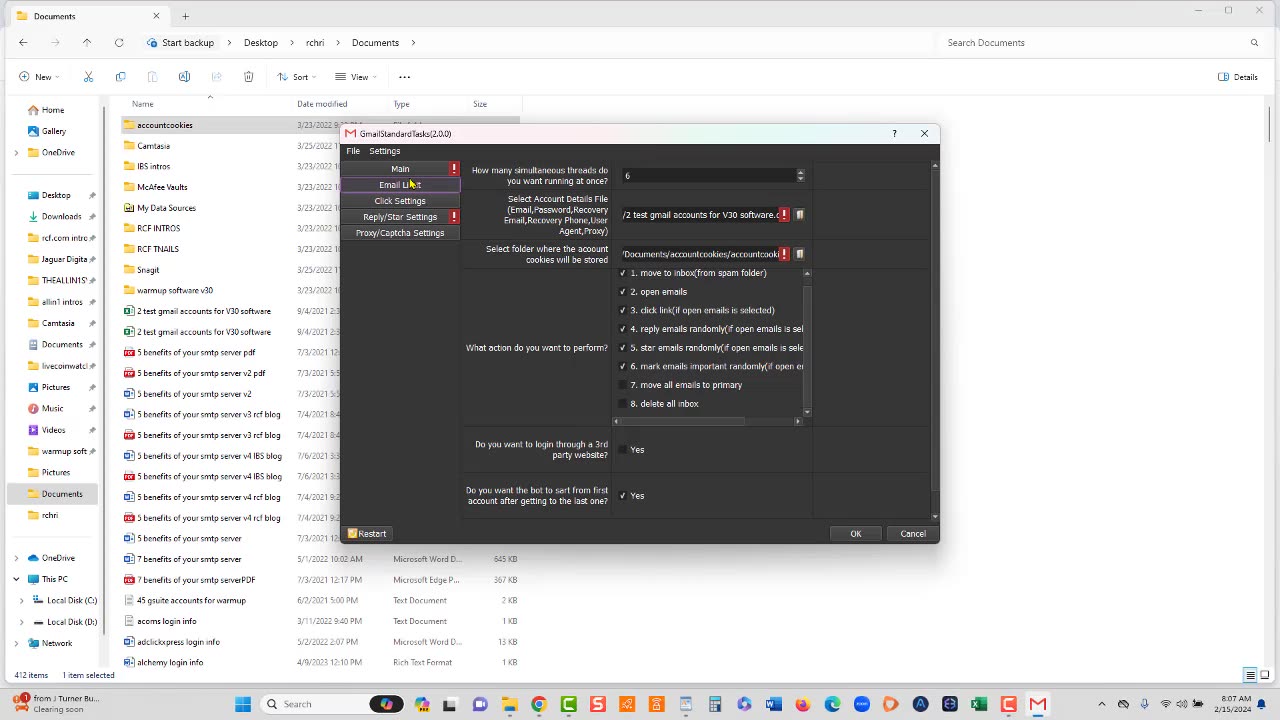Click the account cookies folder path field

click(x=699, y=254)
